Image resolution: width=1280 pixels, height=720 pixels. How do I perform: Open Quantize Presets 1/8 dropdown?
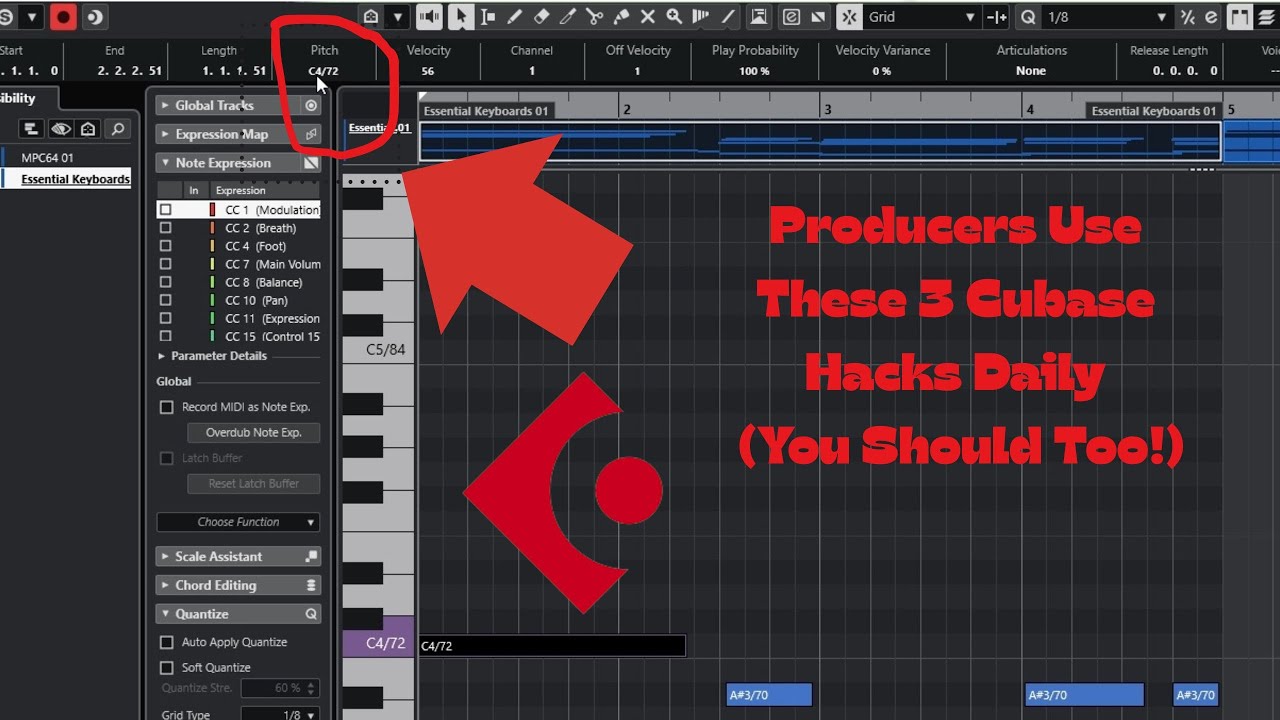pyautogui.click(x=1106, y=17)
